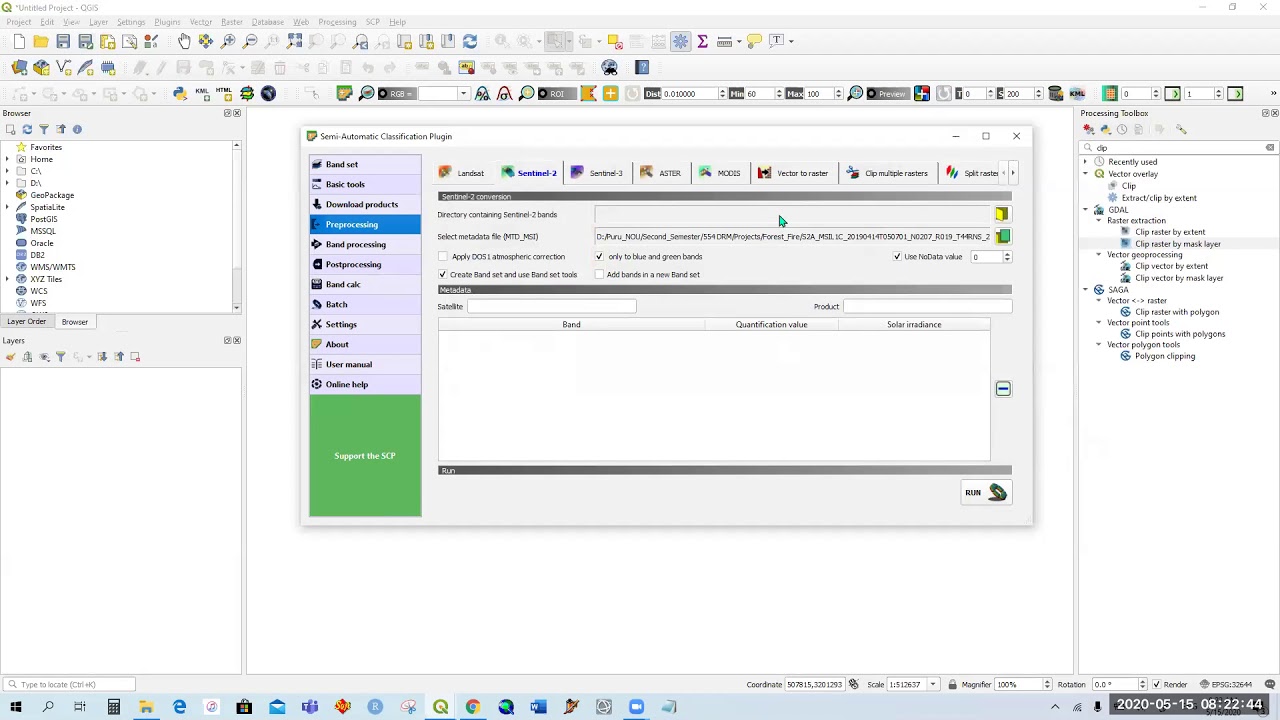Open the Sentinel-2 tab
Screen dimensions: 1280x720
pyautogui.click(x=529, y=173)
